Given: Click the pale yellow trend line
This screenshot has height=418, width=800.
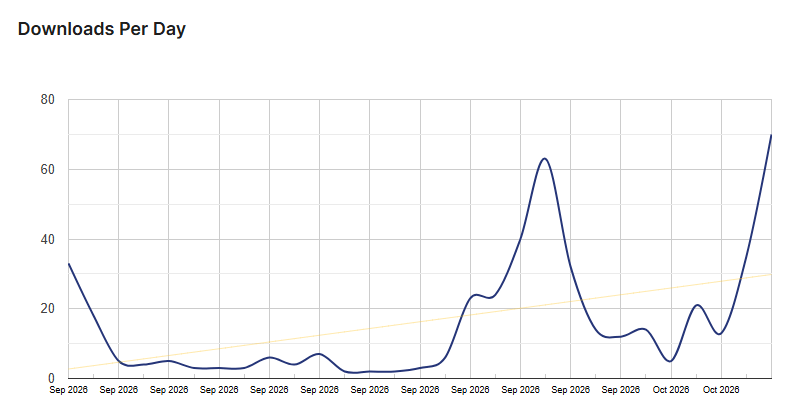Looking at the screenshot, I should coord(420,322).
